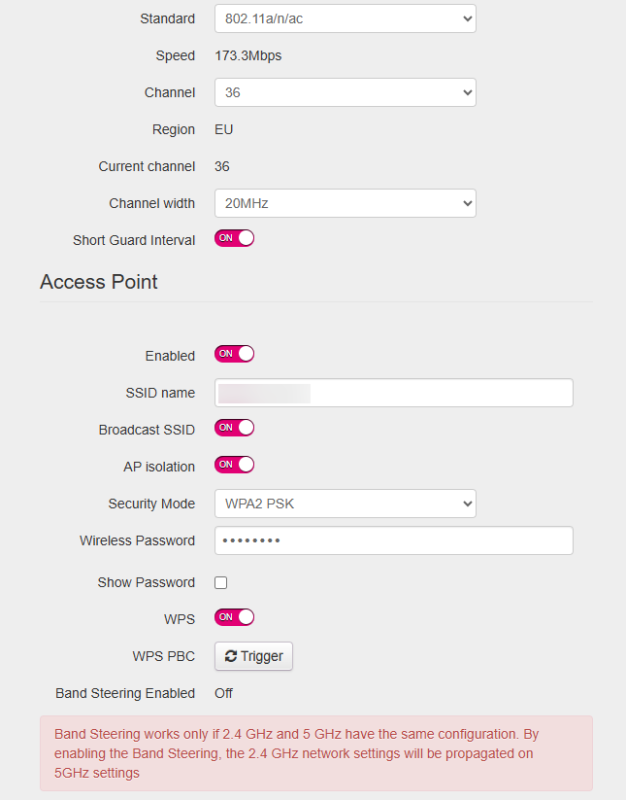Click the Band Steering Enabled Off value

click(224, 693)
